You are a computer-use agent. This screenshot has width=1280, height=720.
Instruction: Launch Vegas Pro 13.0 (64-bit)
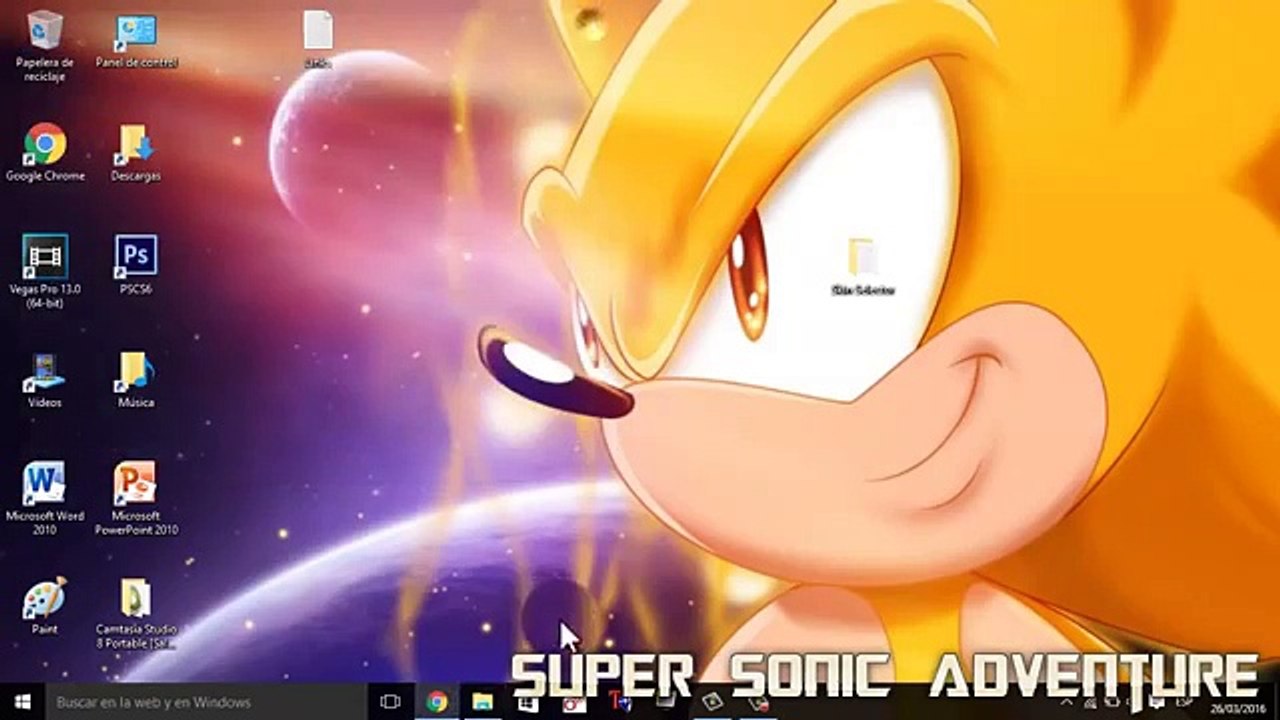[45, 270]
